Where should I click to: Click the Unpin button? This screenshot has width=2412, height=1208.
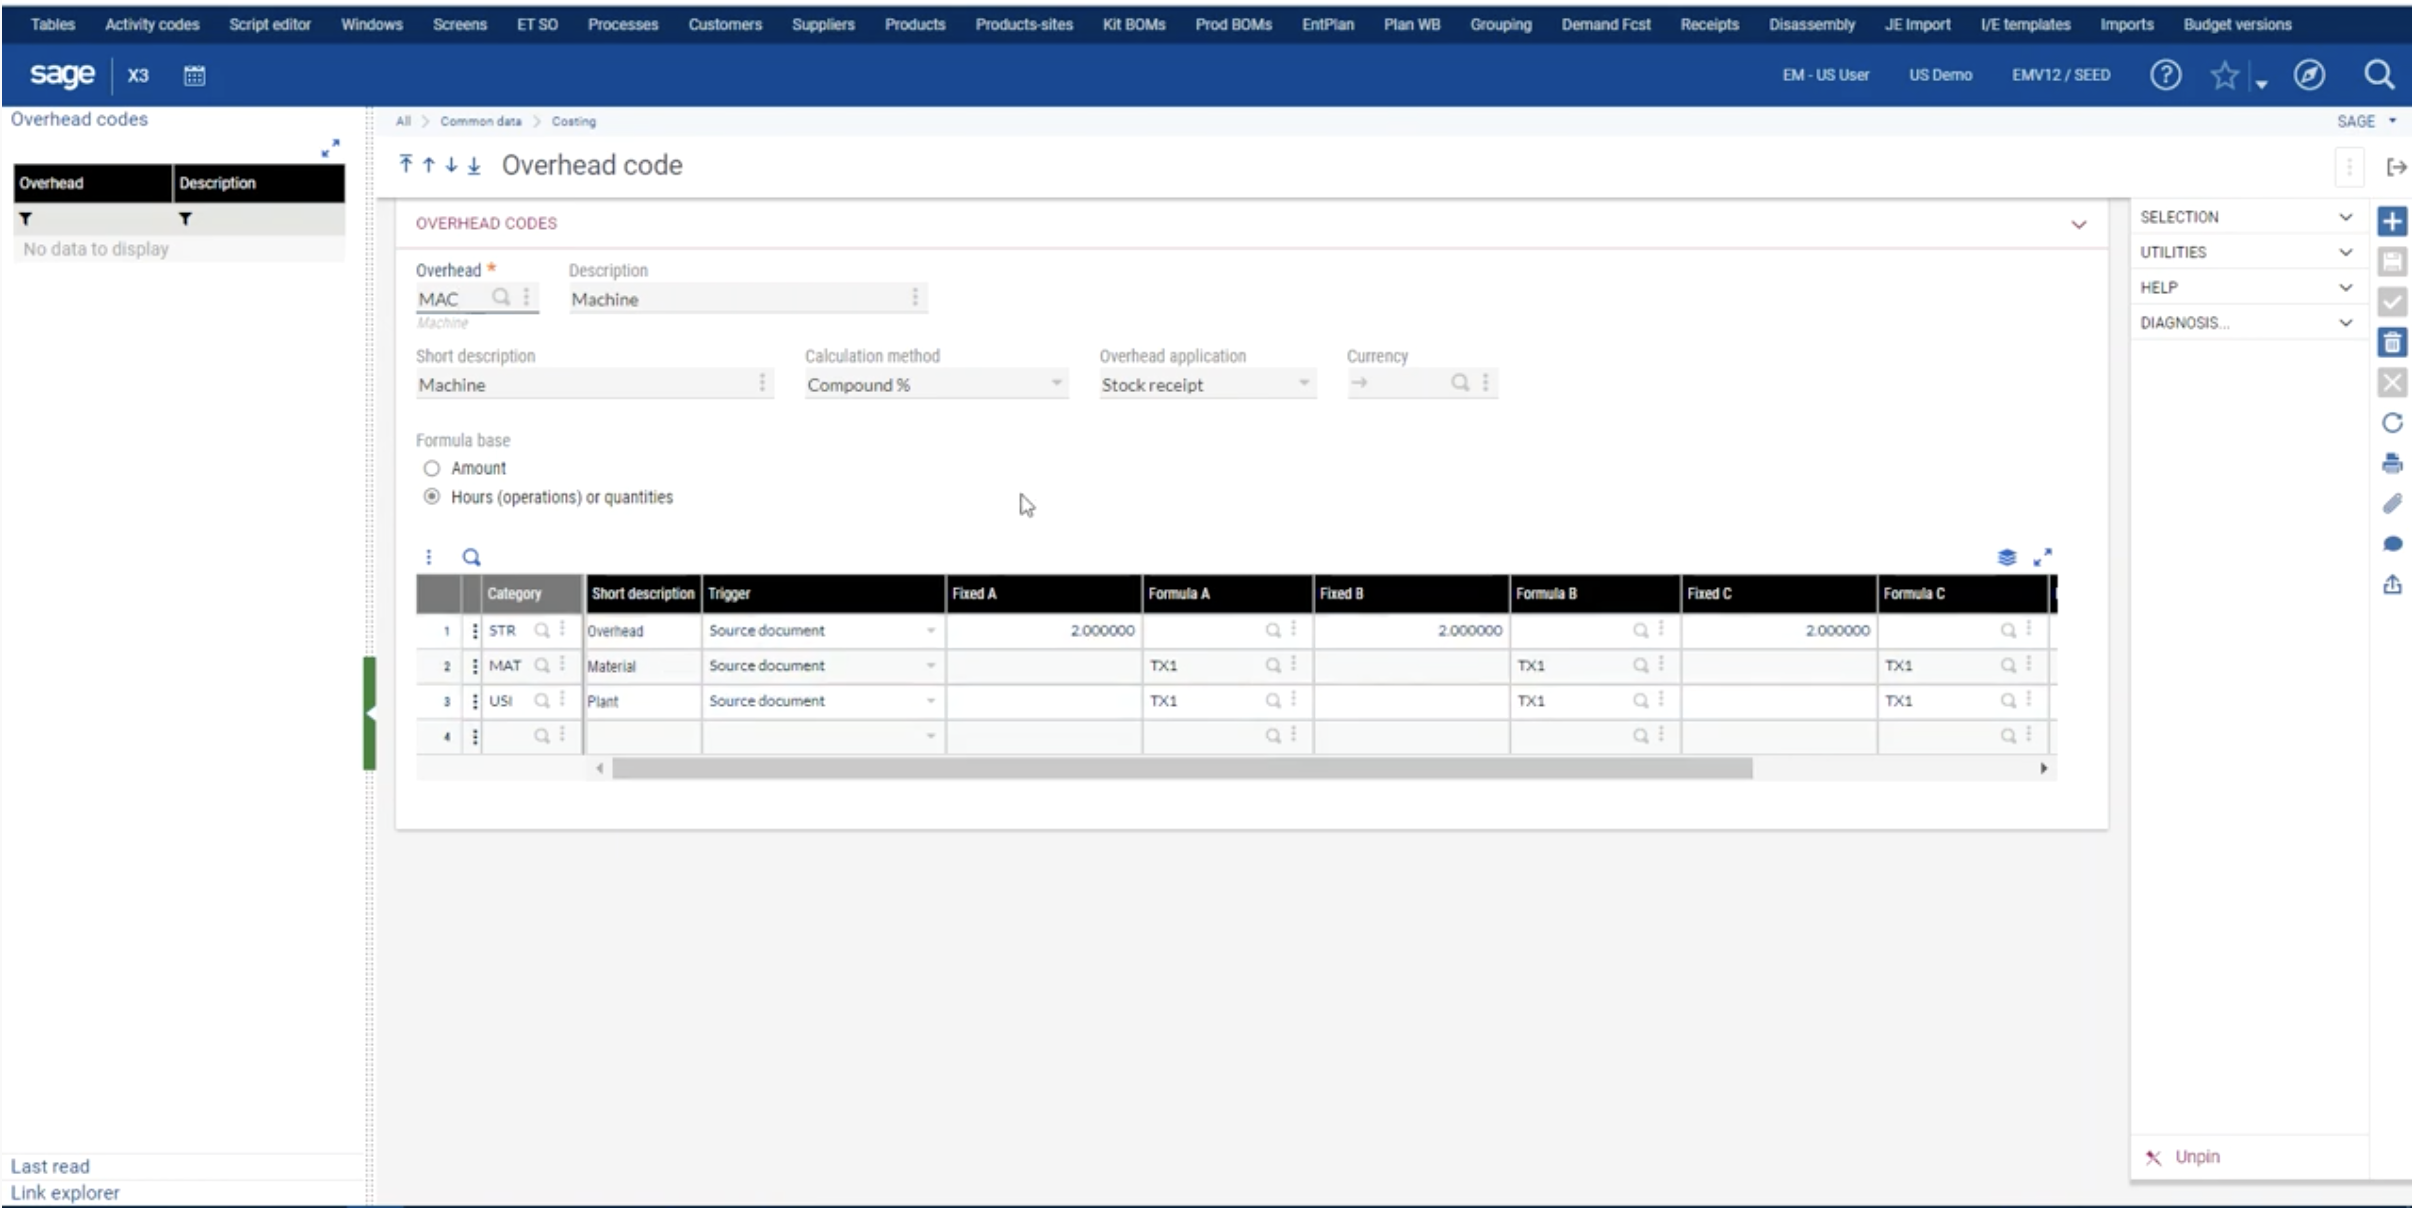[2196, 1157]
